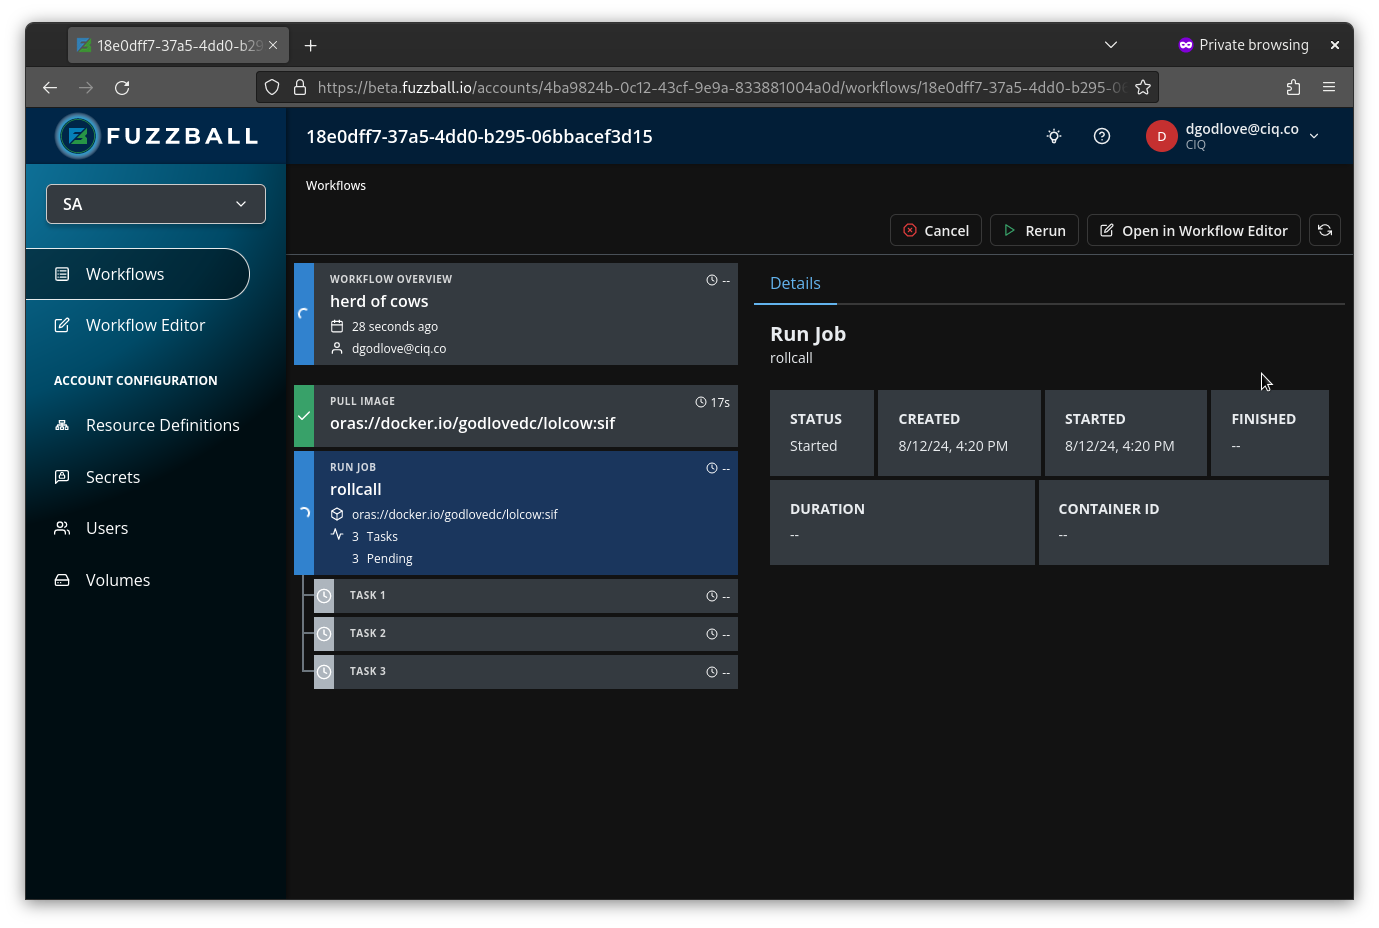
Task: Click the Task 3 pending clock icon
Action: 324,672
